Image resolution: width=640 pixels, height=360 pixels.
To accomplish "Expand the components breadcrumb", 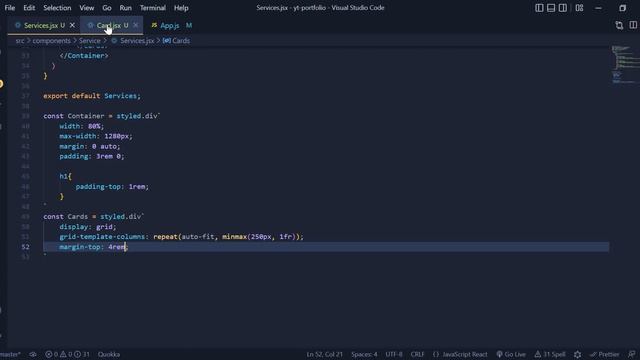I will (51, 41).
